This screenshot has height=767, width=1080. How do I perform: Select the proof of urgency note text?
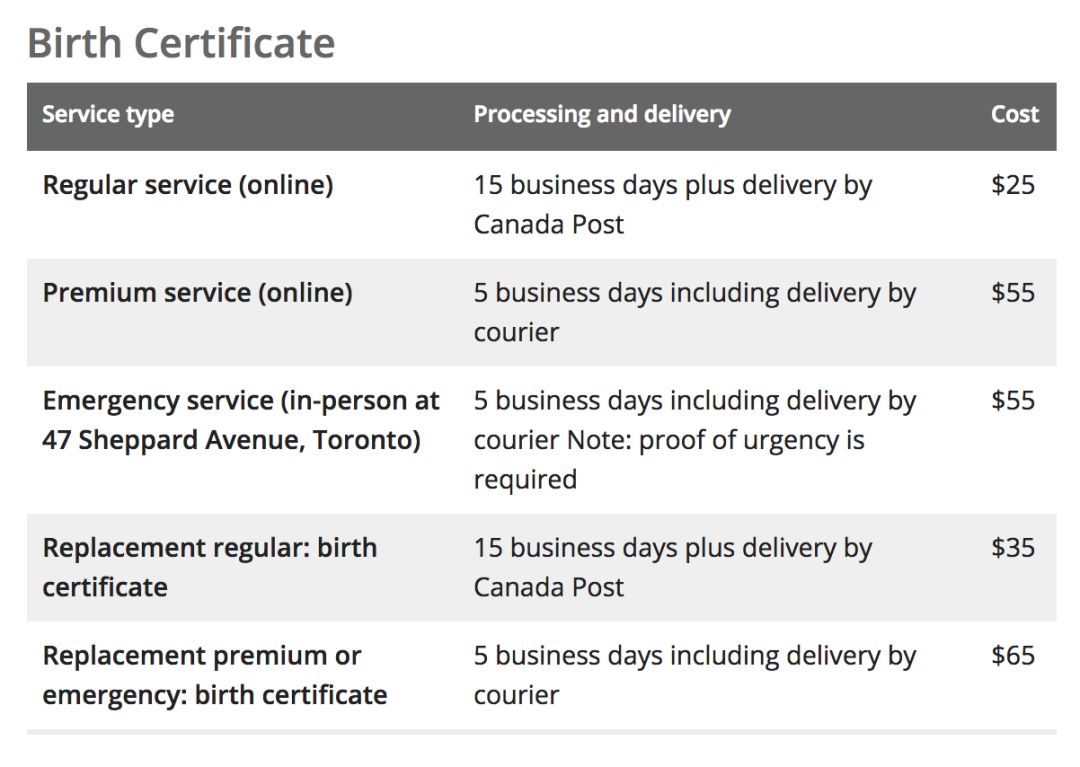click(x=715, y=441)
